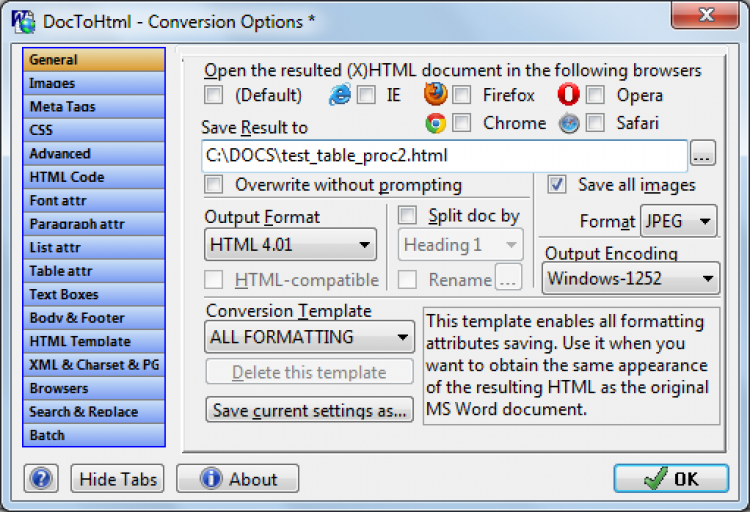Screen dimensions: 750x512
Task: Click the Safari browser icon
Action: (x=569, y=123)
